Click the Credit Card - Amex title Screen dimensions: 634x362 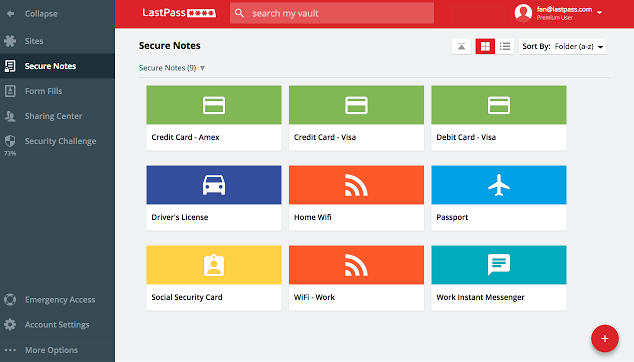pos(185,137)
